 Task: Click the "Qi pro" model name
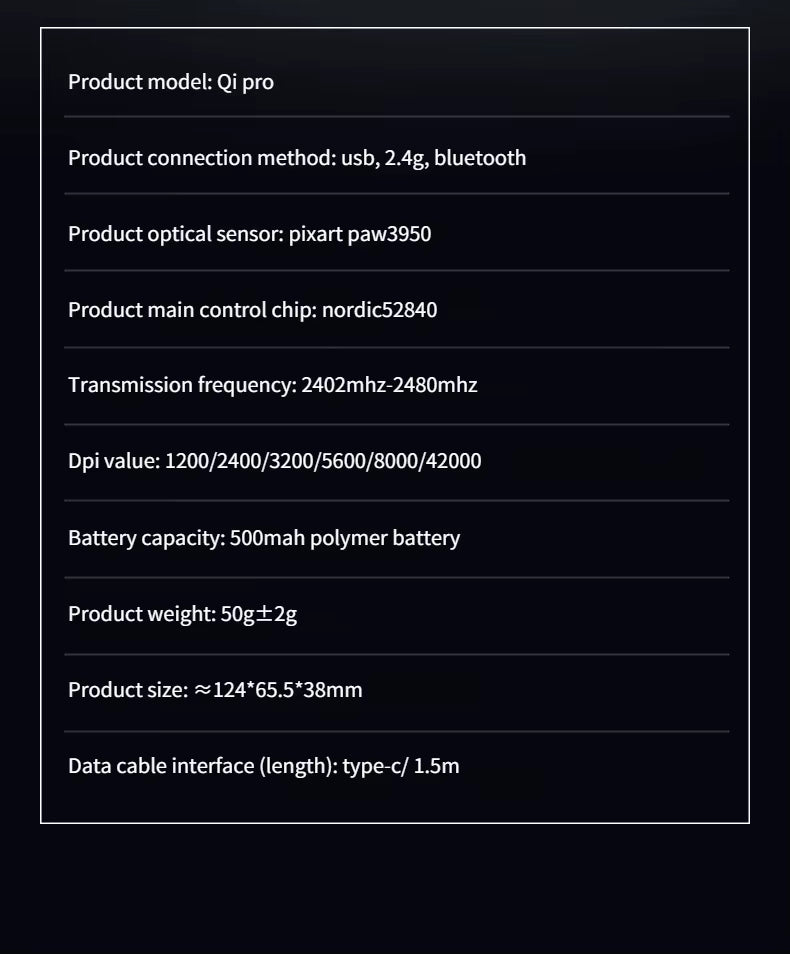(245, 82)
